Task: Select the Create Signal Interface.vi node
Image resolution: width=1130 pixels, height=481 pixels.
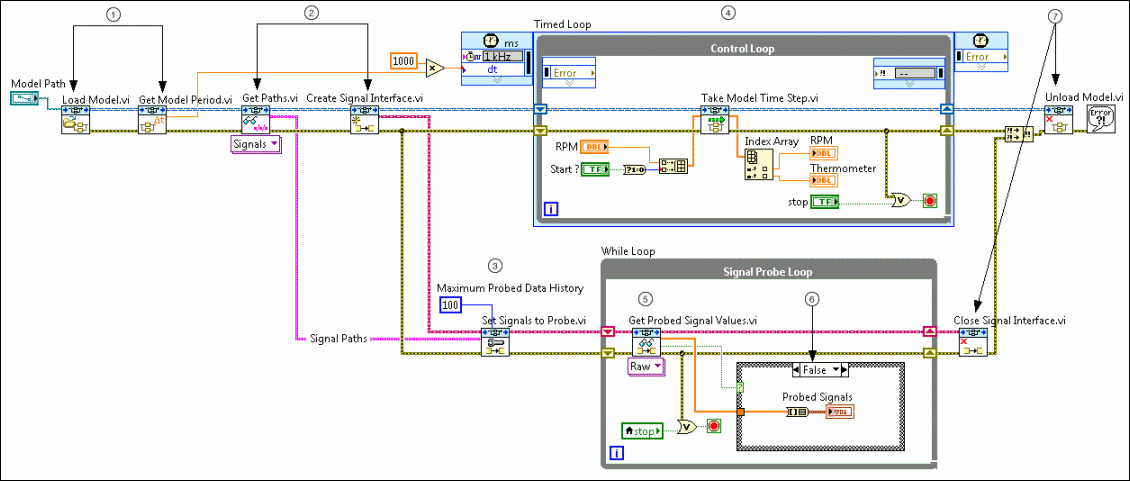Action: [x=362, y=122]
